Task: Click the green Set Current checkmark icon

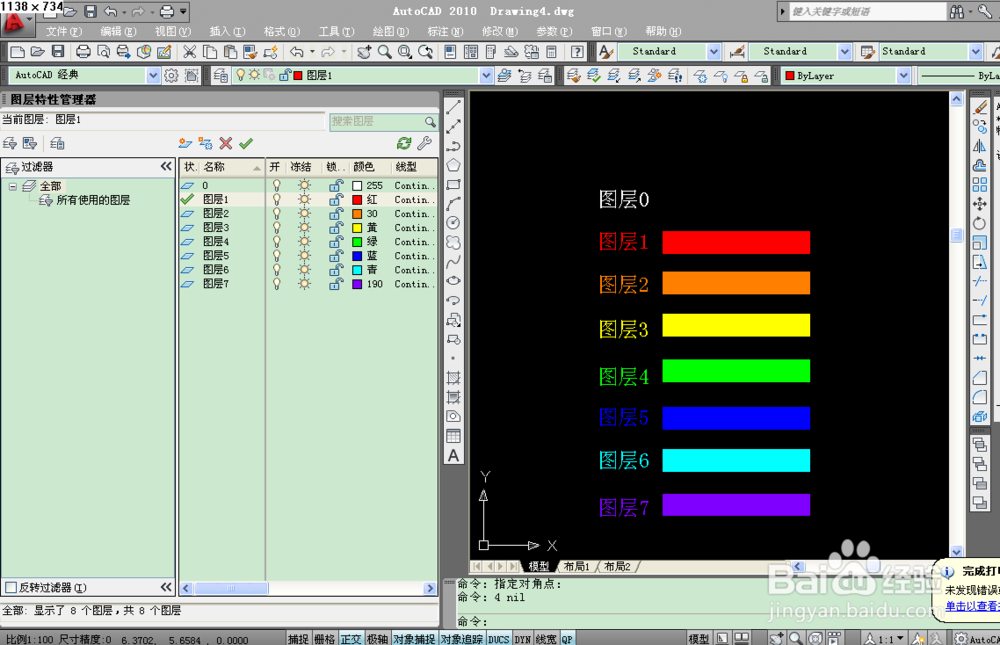Action: click(x=246, y=144)
